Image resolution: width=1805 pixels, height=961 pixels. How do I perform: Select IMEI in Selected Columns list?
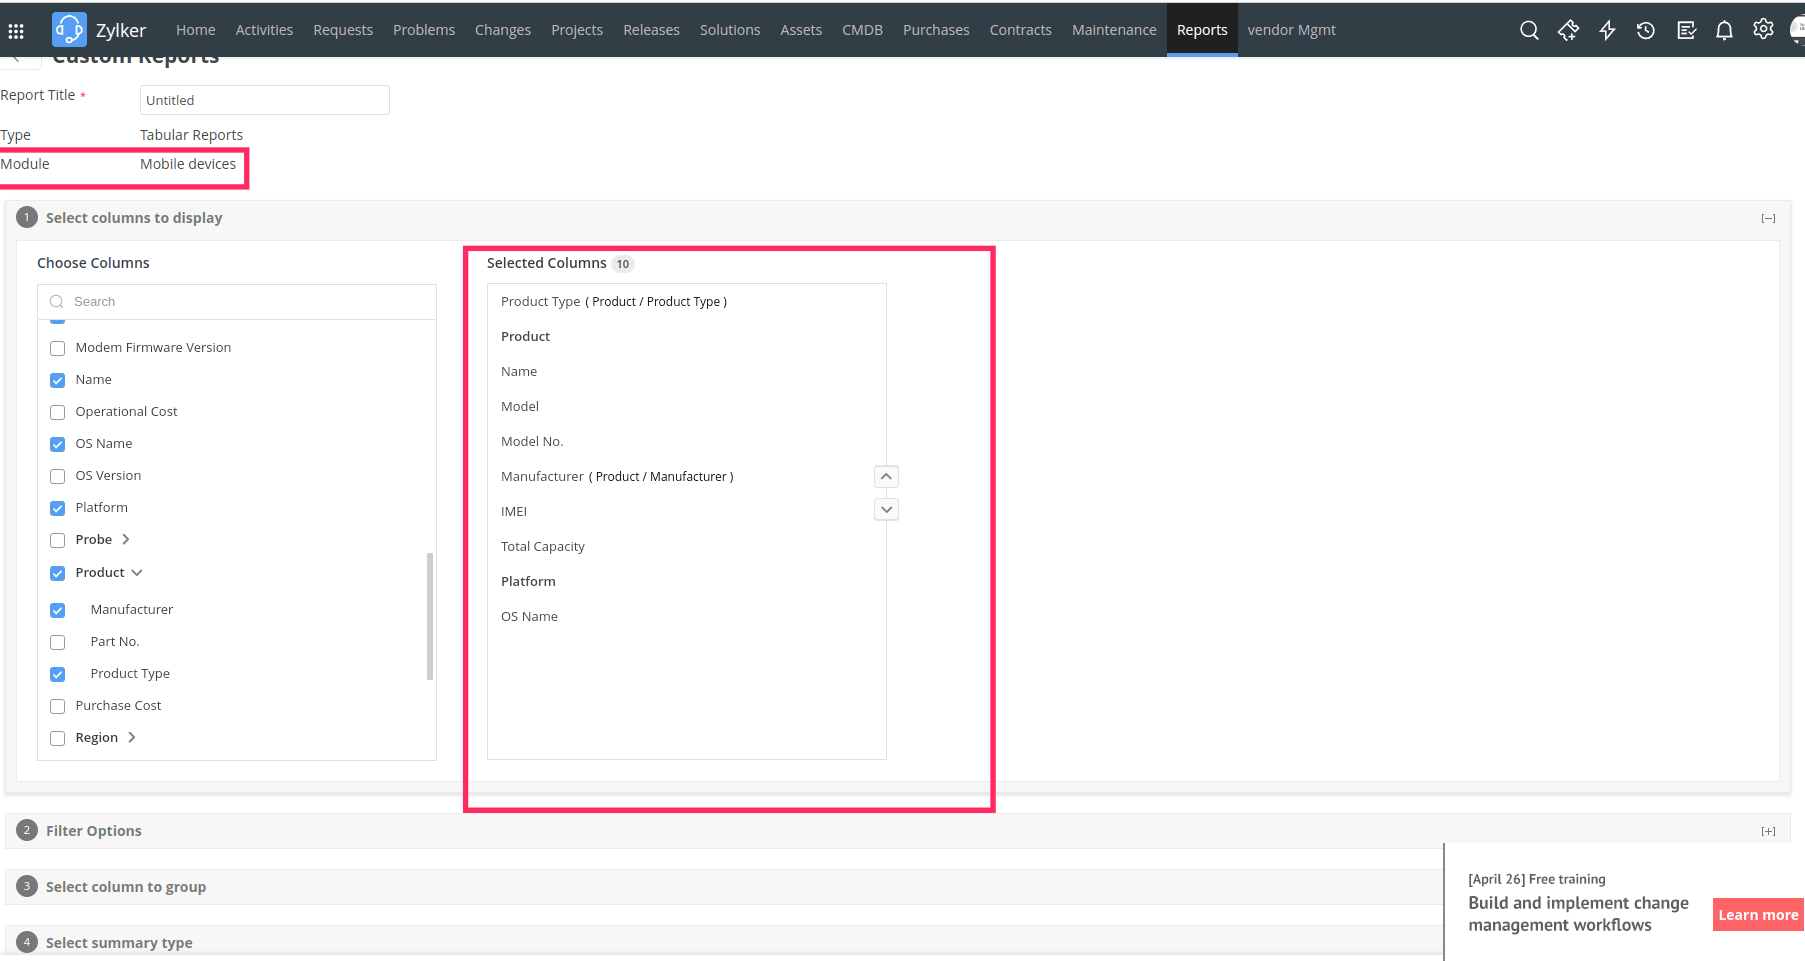(514, 512)
